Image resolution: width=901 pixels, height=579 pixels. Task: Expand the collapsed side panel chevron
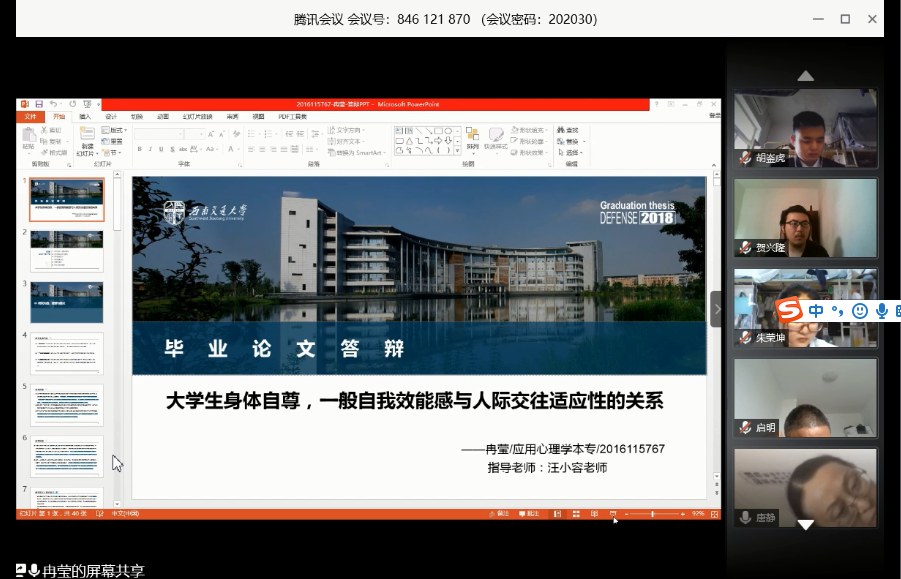click(x=716, y=309)
